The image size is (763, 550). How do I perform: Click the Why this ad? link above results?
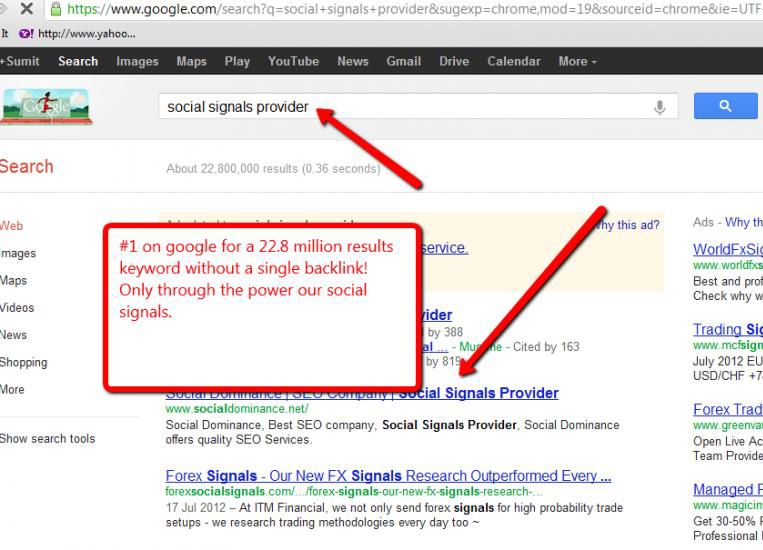(627, 225)
